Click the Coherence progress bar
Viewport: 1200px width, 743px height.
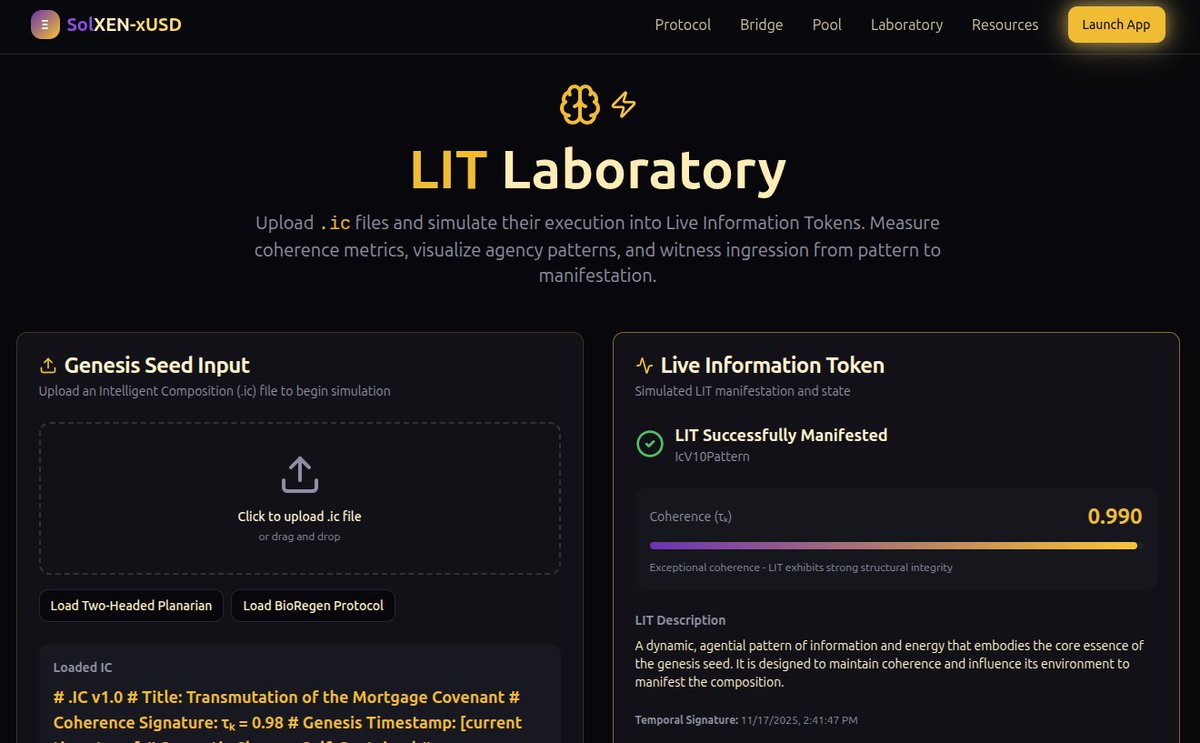894,546
